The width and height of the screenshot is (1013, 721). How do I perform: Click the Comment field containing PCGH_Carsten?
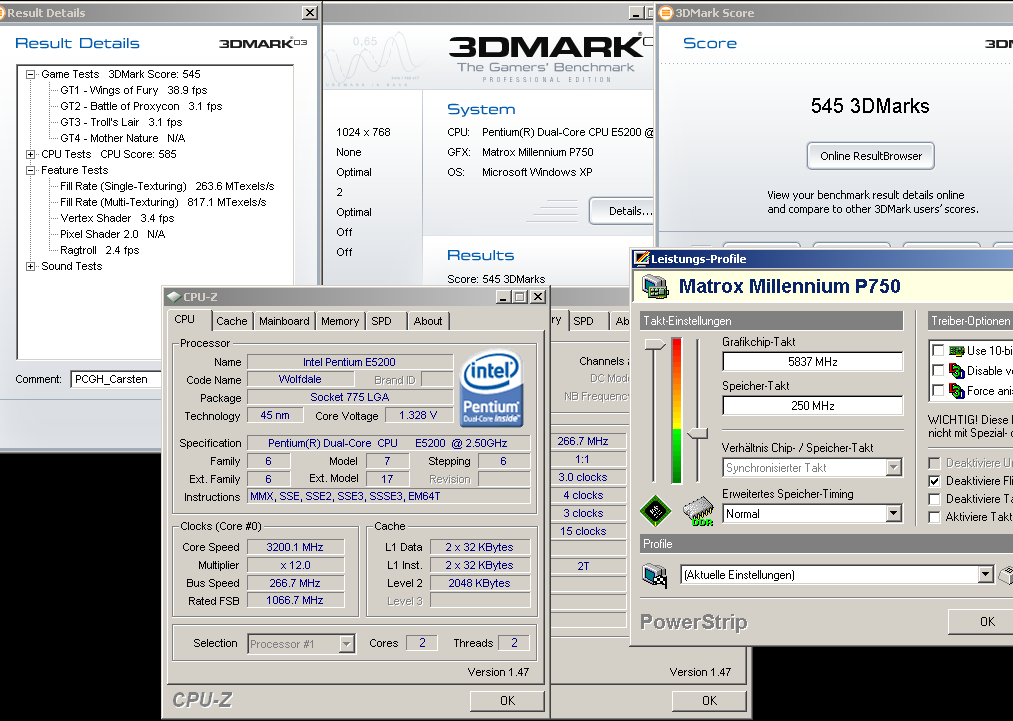click(116, 379)
